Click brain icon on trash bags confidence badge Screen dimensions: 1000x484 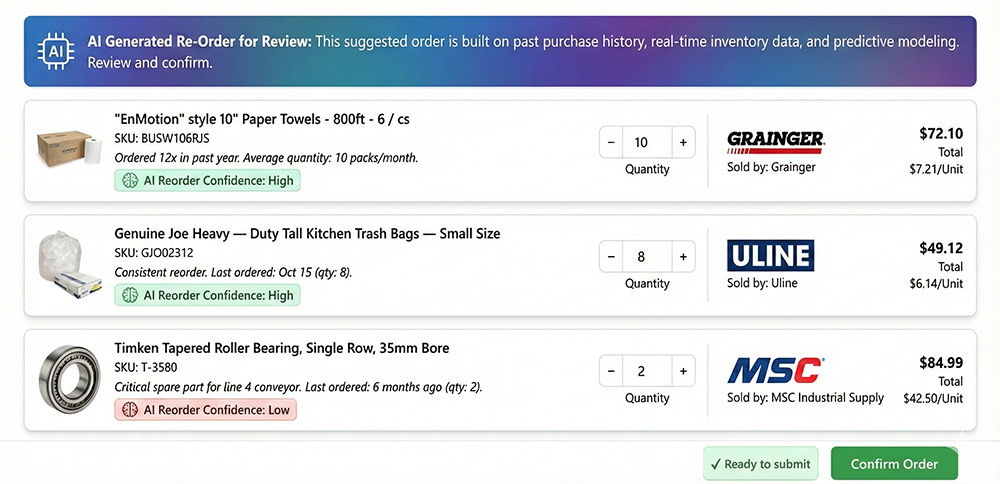point(128,295)
